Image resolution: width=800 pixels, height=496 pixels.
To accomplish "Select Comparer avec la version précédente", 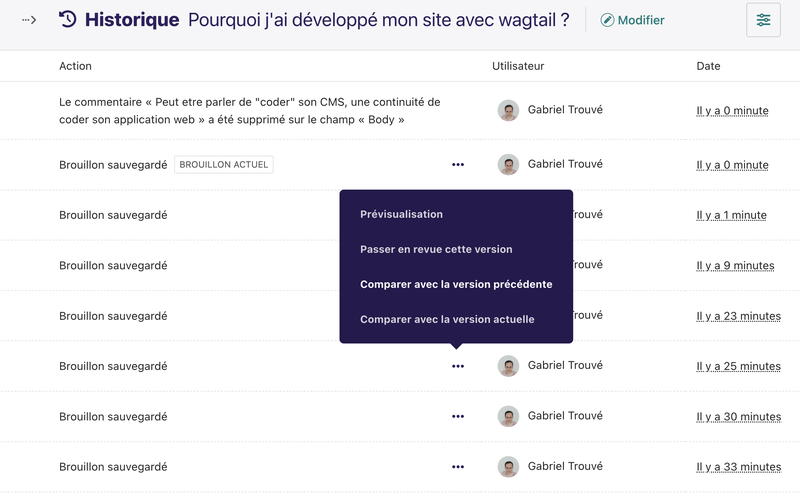I will pyautogui.click(x=456, y=284).
